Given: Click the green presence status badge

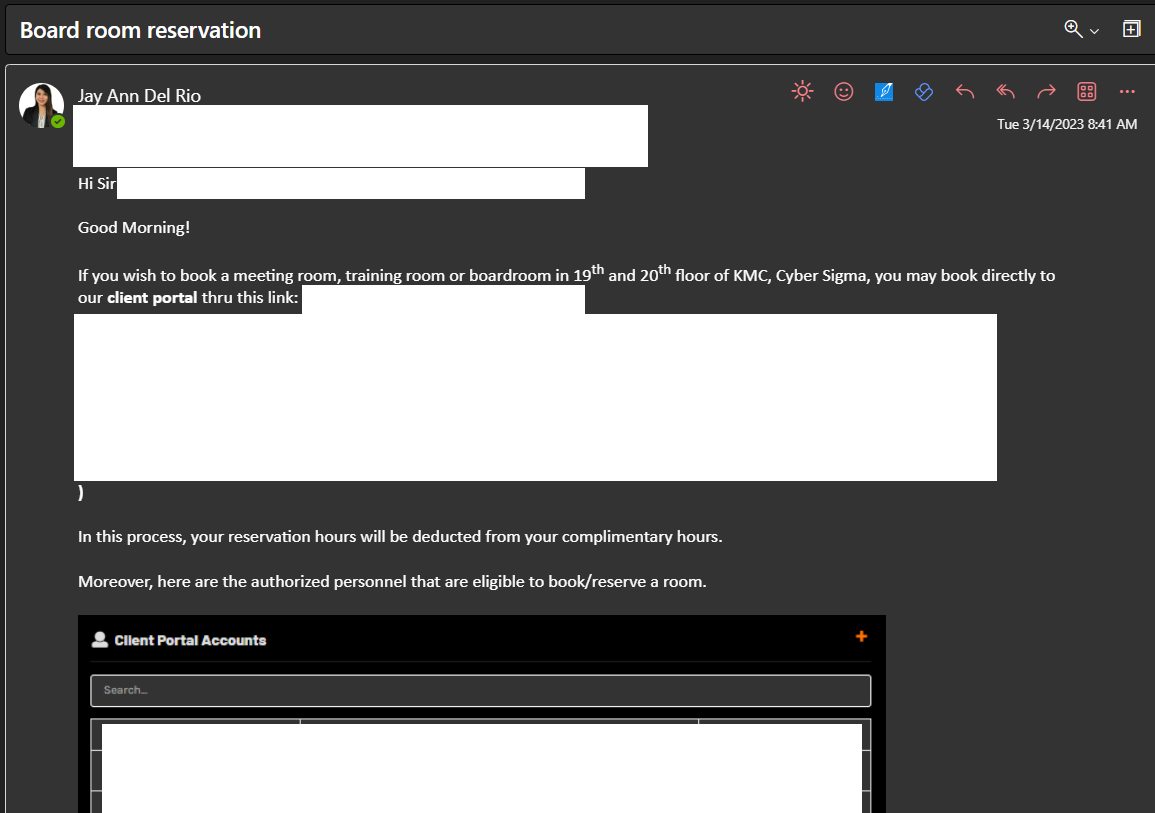Looking at the screenshot, I should (x=58, y=122).
